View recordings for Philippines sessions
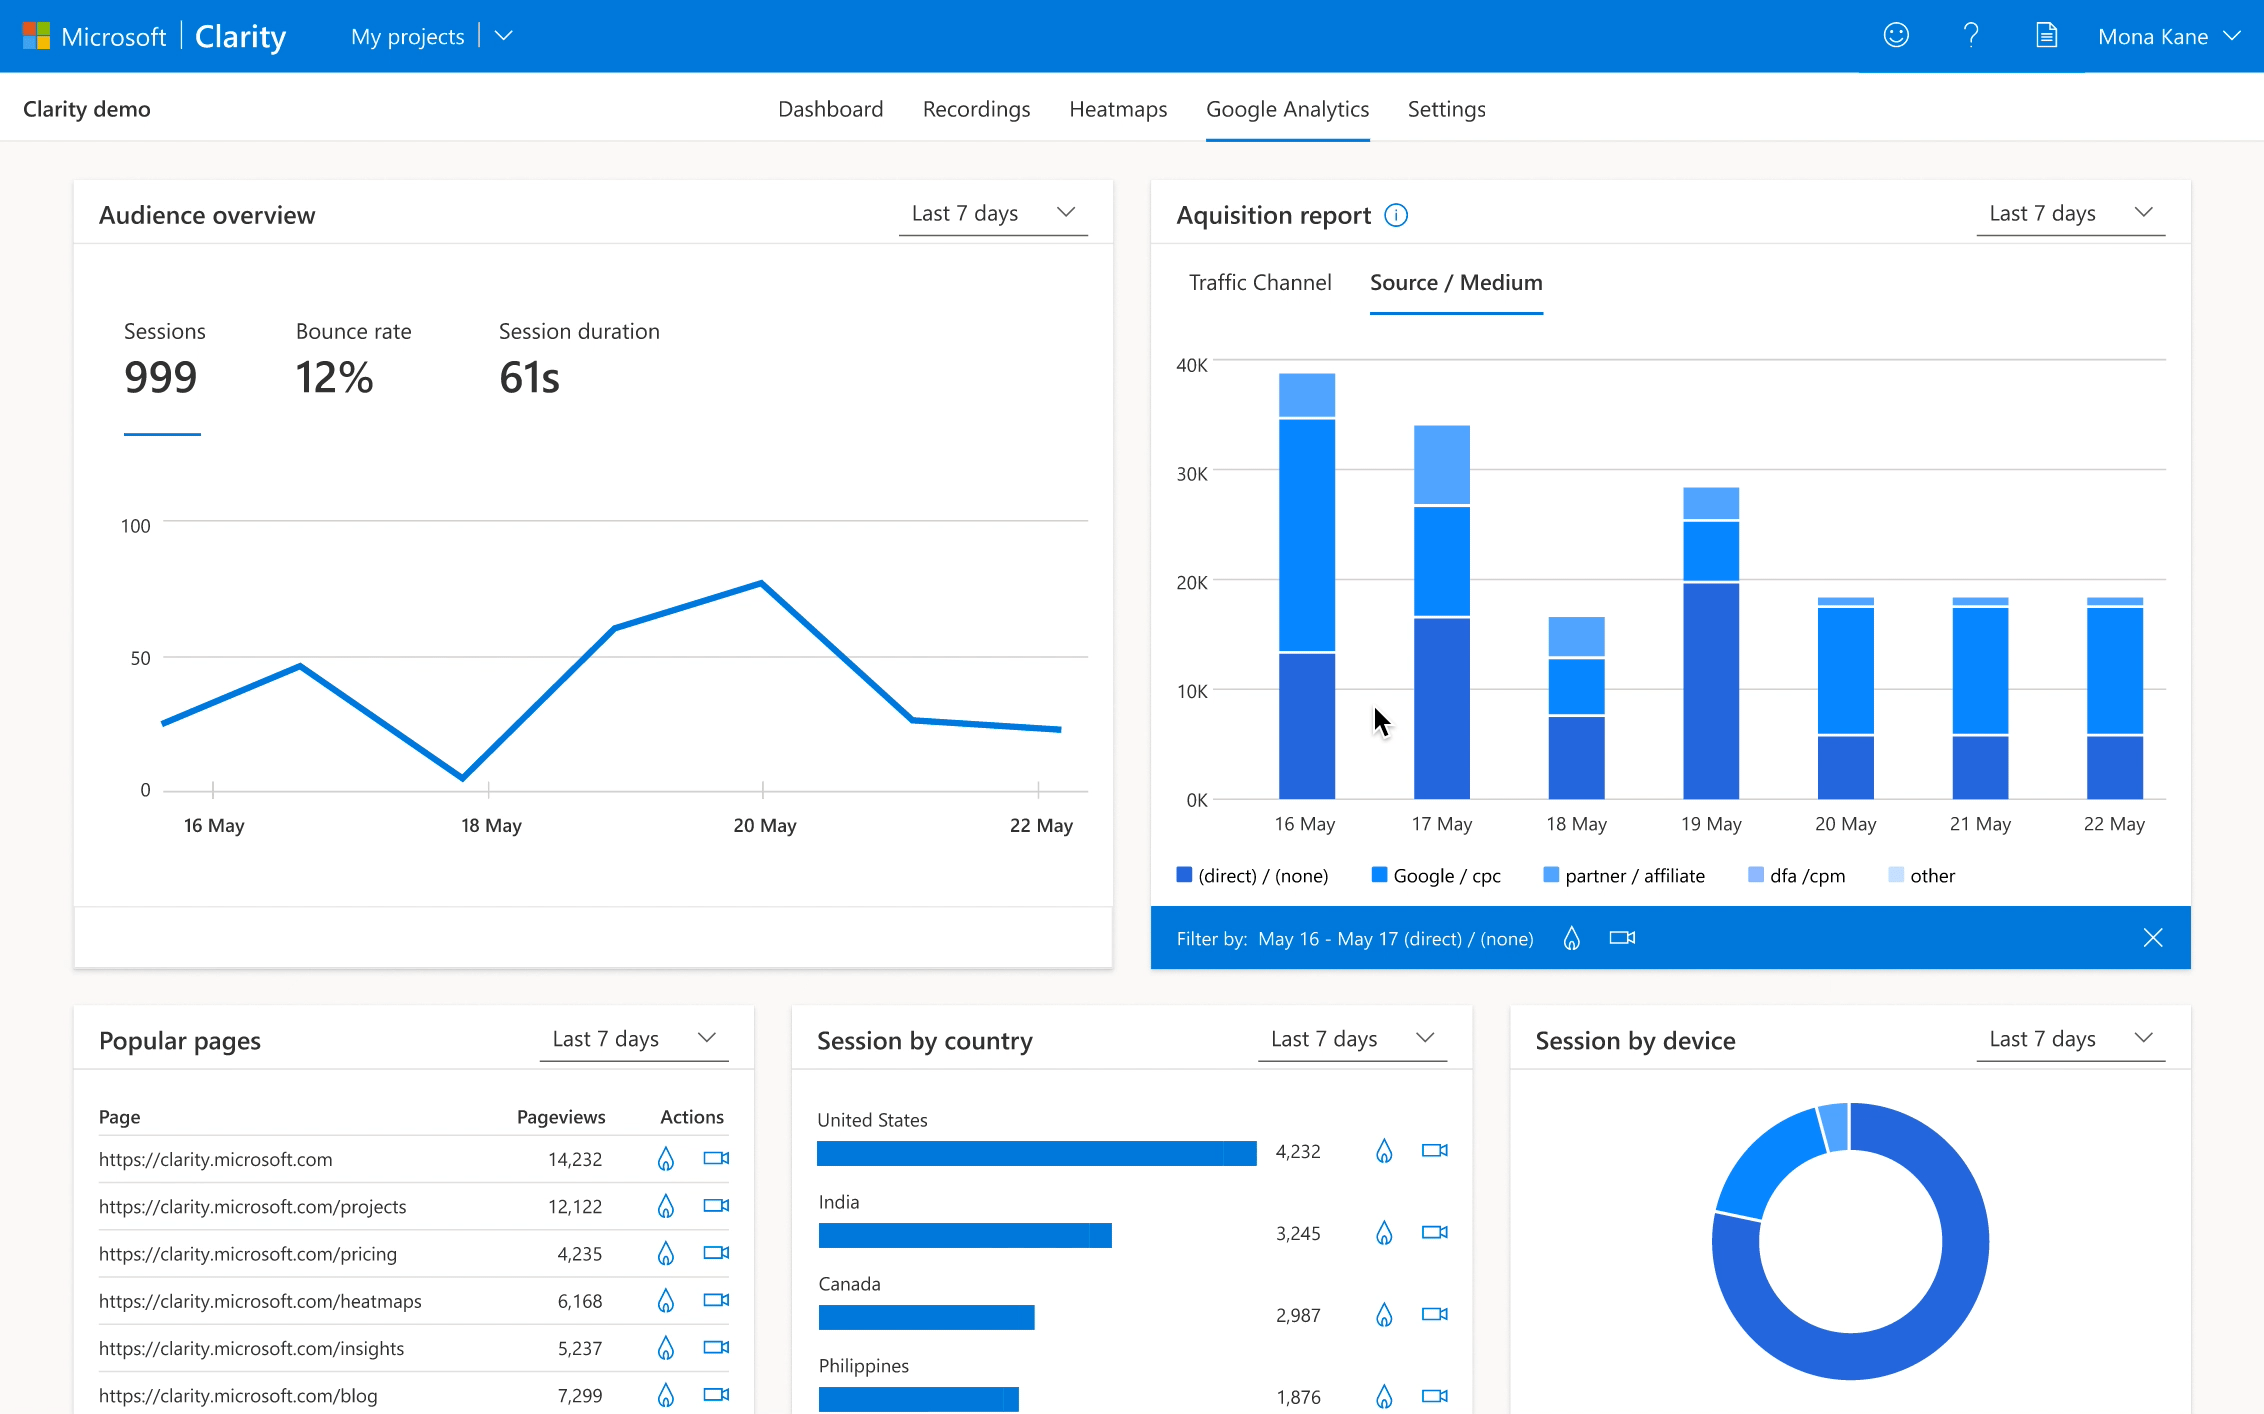The height and width of the screenshot is (1414, 2264). coord(1435,1396)
